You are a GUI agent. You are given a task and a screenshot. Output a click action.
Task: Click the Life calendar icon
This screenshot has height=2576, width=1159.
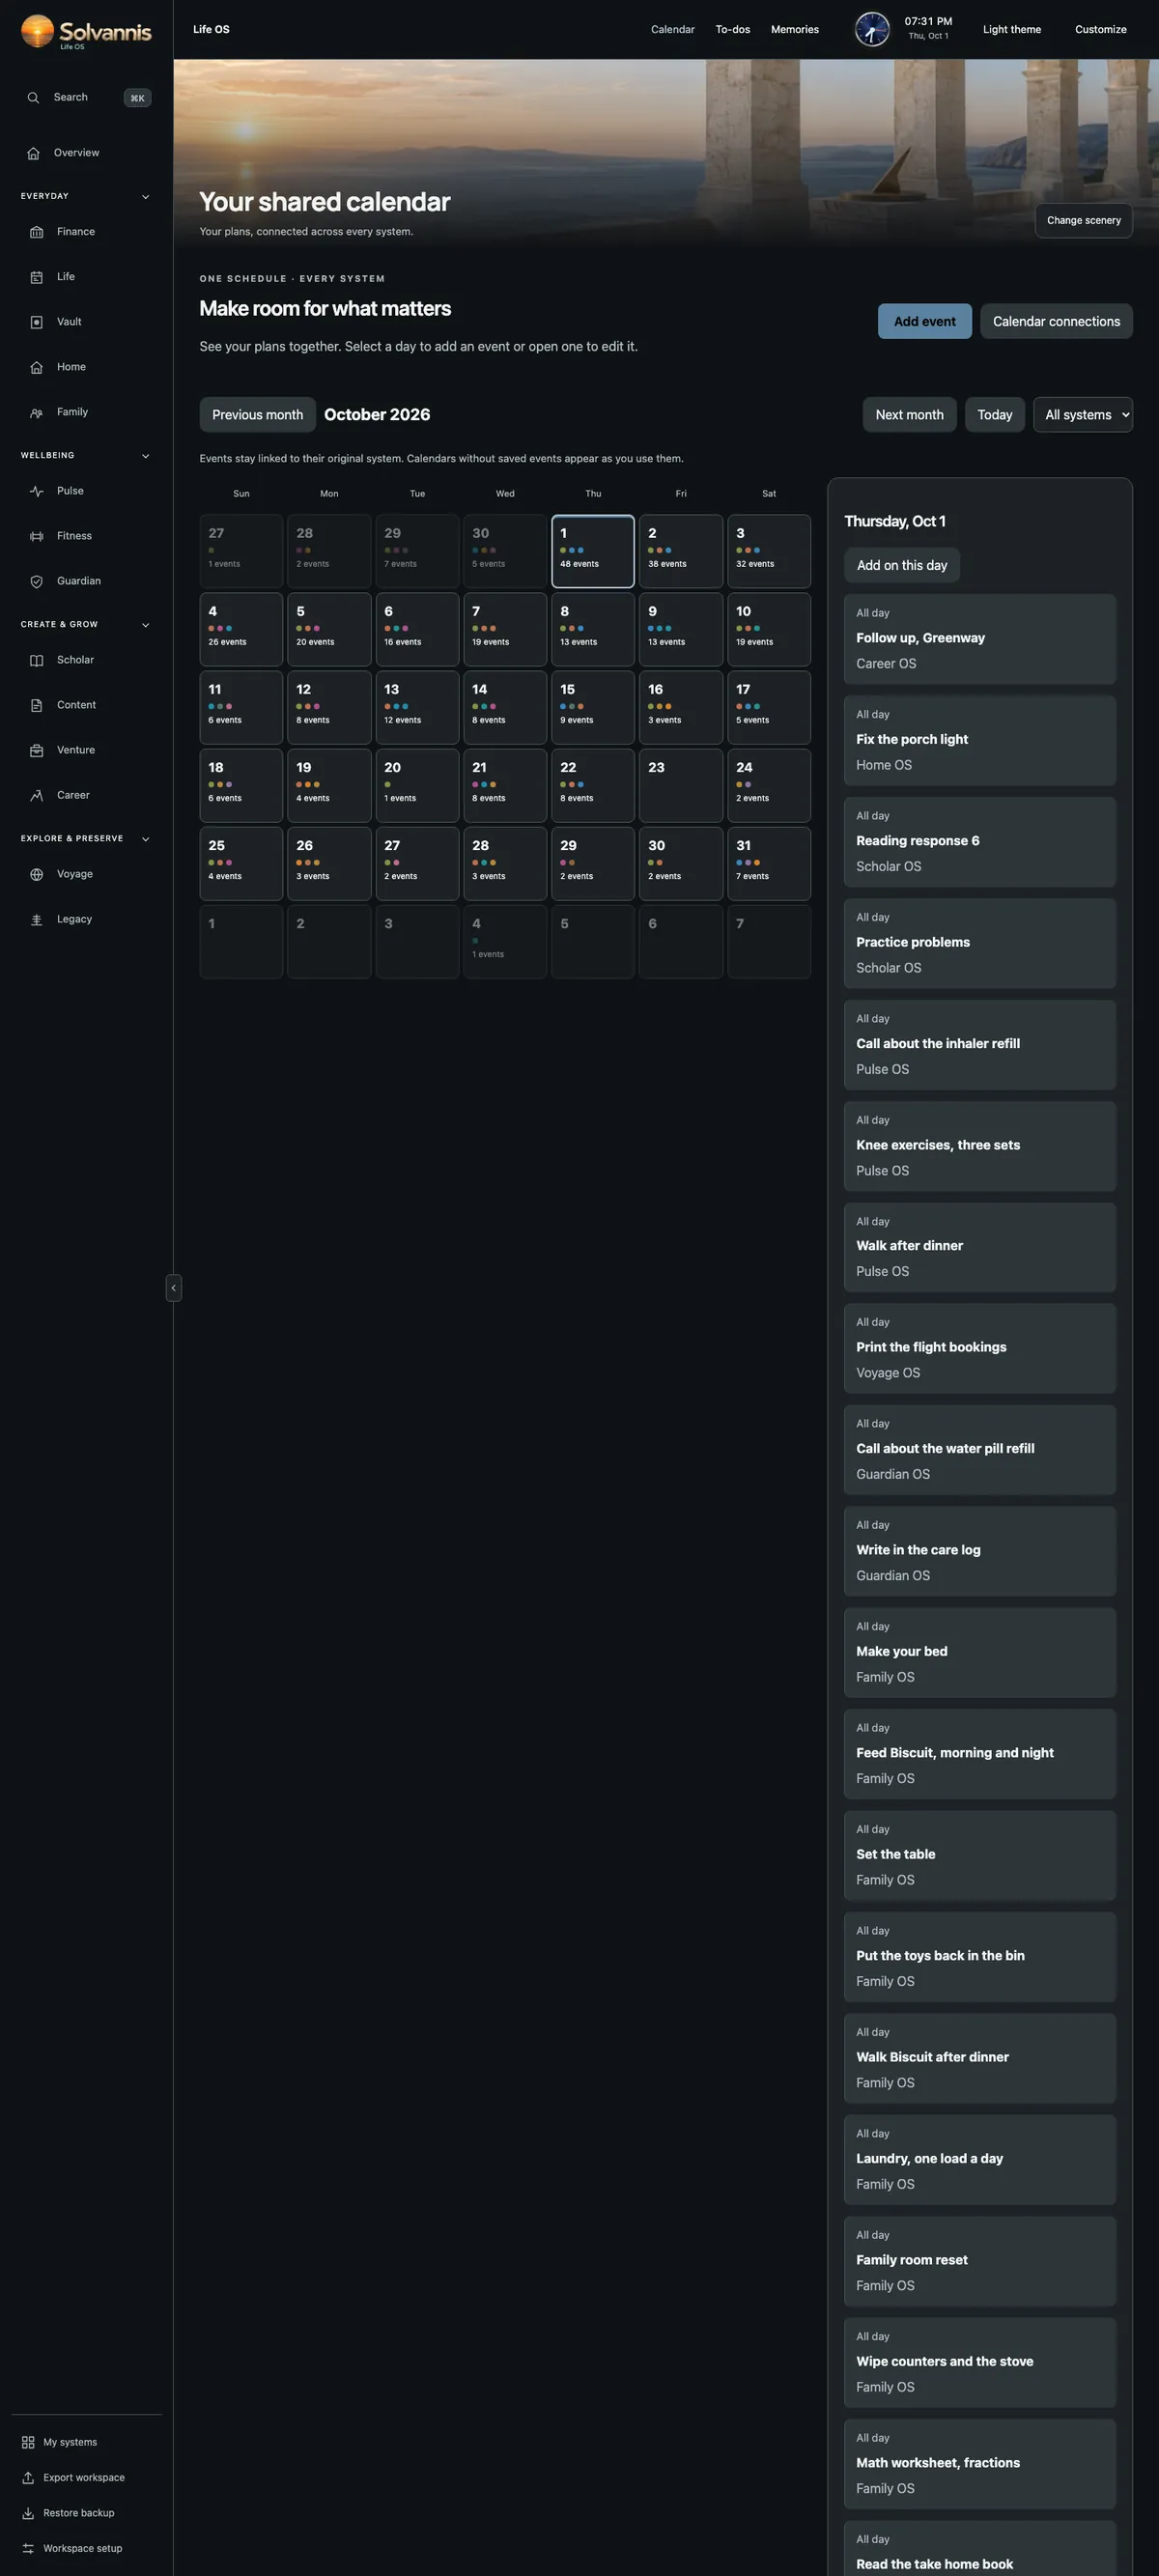[37, 277]
